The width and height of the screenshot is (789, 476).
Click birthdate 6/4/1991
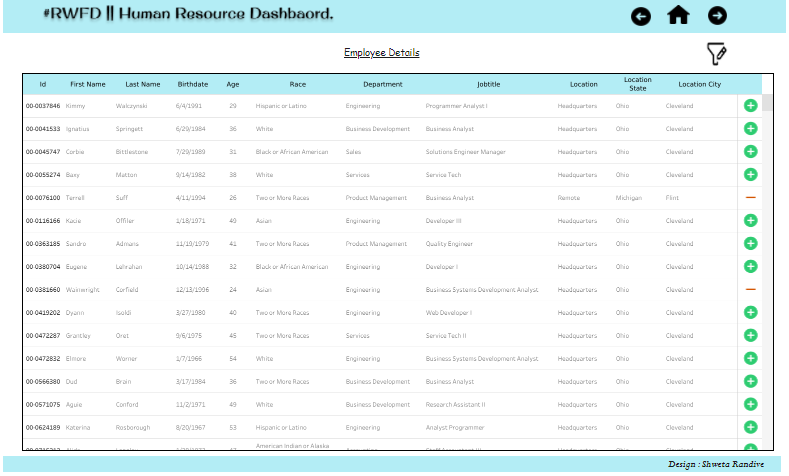(x=189, y=106)
